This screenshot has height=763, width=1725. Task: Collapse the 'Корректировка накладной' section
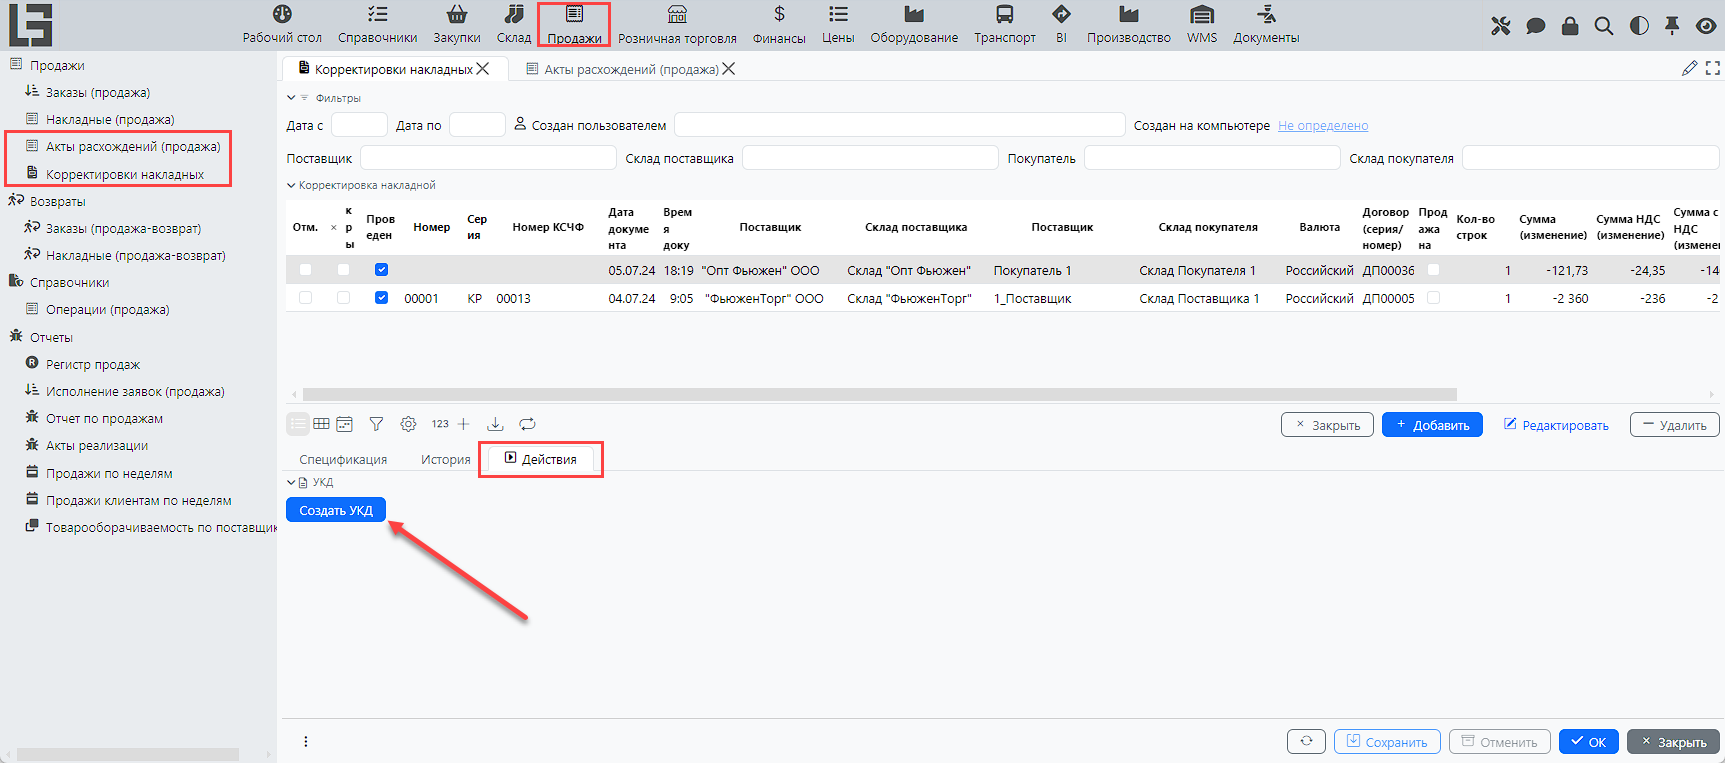[291, 185]
